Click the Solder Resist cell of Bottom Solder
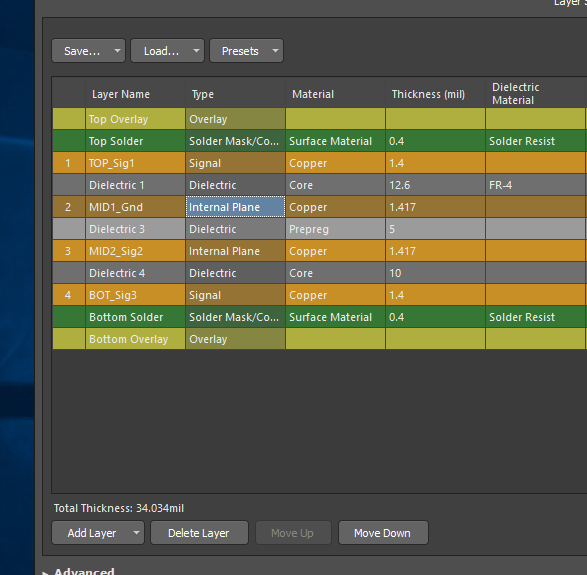587x575 pixels. (535, 317)
